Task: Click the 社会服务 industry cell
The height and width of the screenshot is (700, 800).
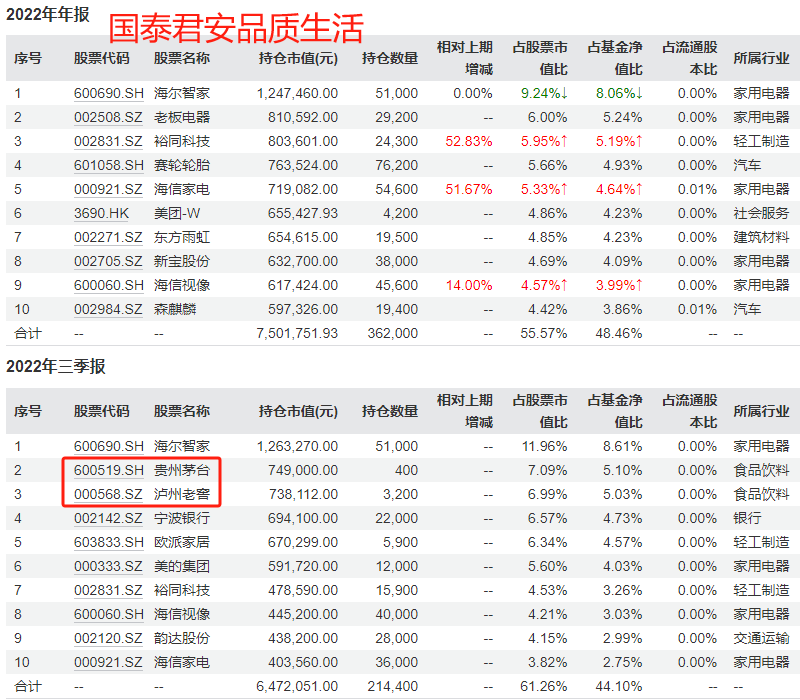Action: (x=761, y=213)
